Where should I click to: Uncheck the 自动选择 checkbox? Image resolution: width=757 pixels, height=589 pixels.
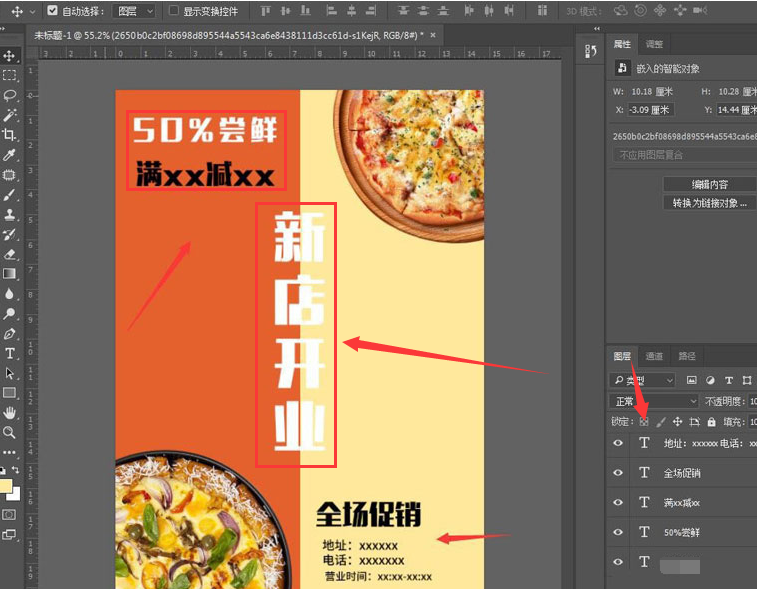[x=52, y=11]
